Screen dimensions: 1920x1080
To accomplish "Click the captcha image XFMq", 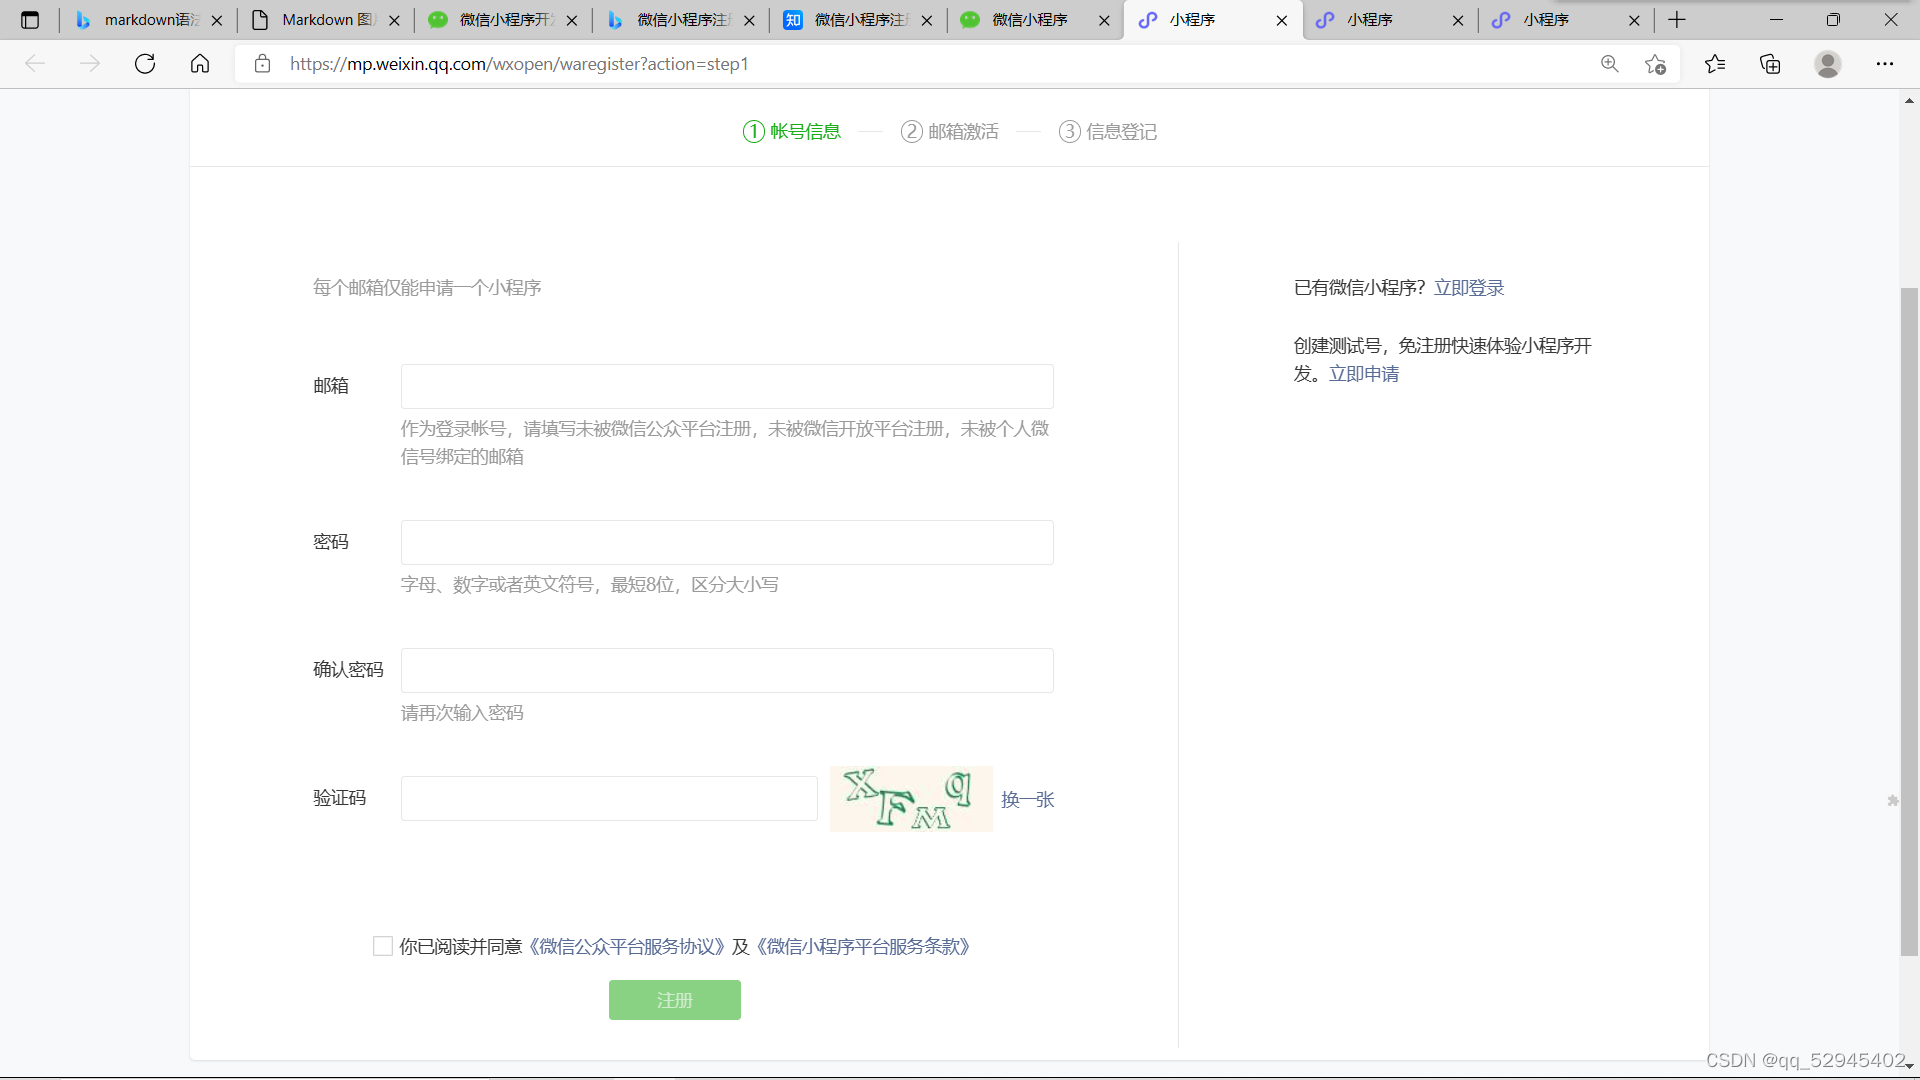I will 911,799.
